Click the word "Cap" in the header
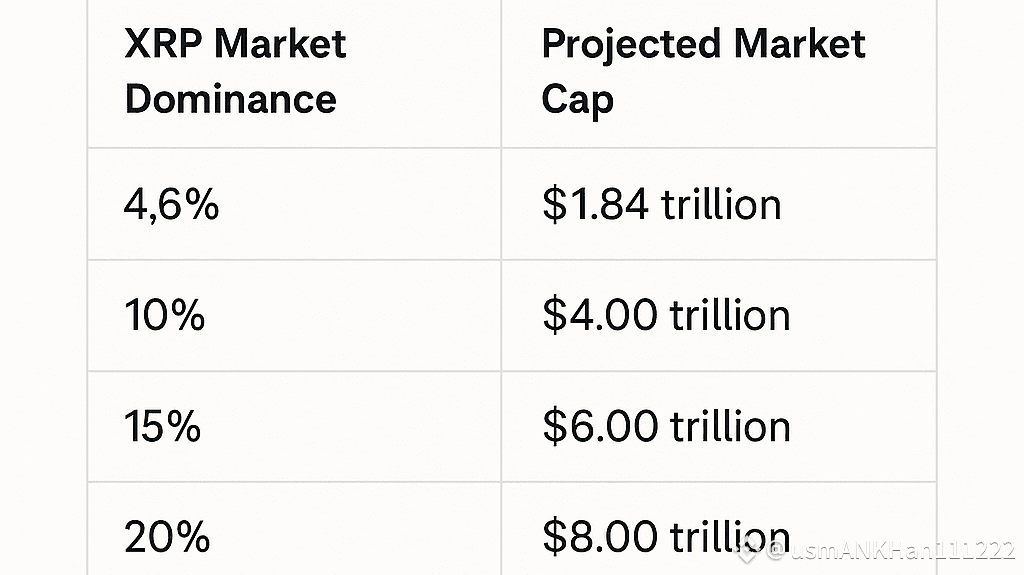1024x575 pixels. point(577,101)
